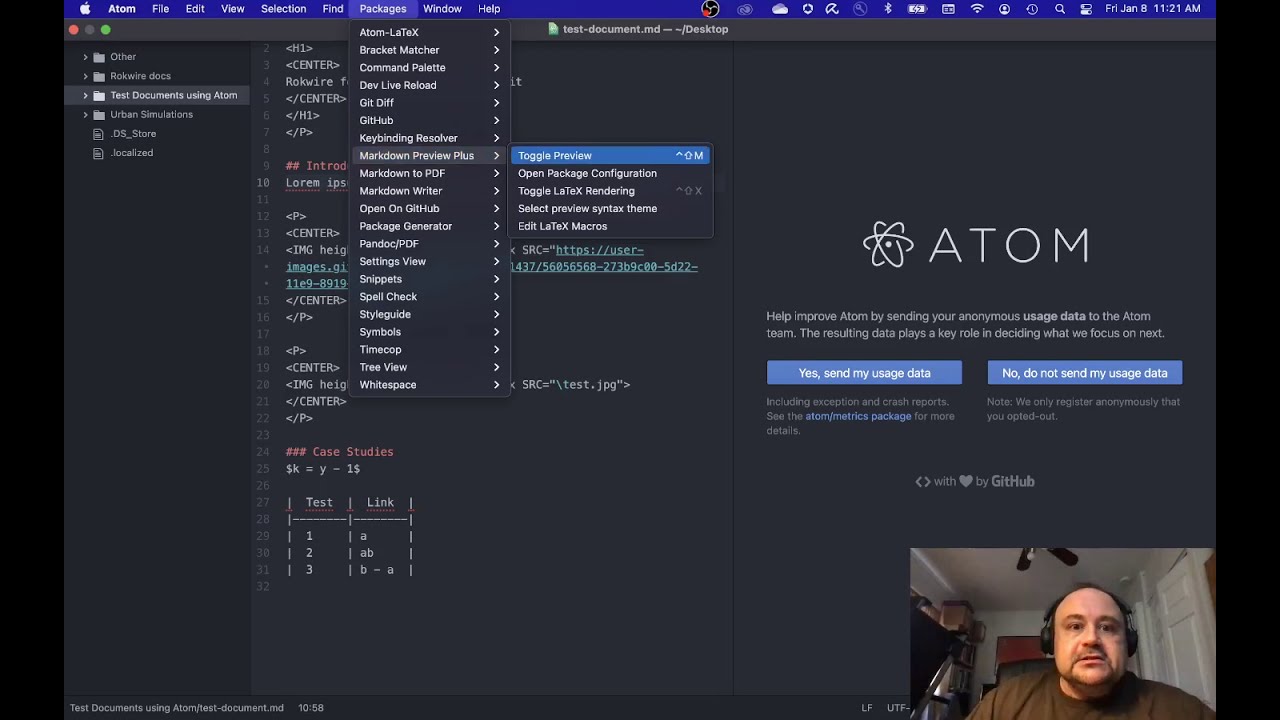The width and height of the screenshot is (1280, 720).
Task: Click the Urban Simulations folder icon
Action: pyautogui.click(x=99, y=114)
